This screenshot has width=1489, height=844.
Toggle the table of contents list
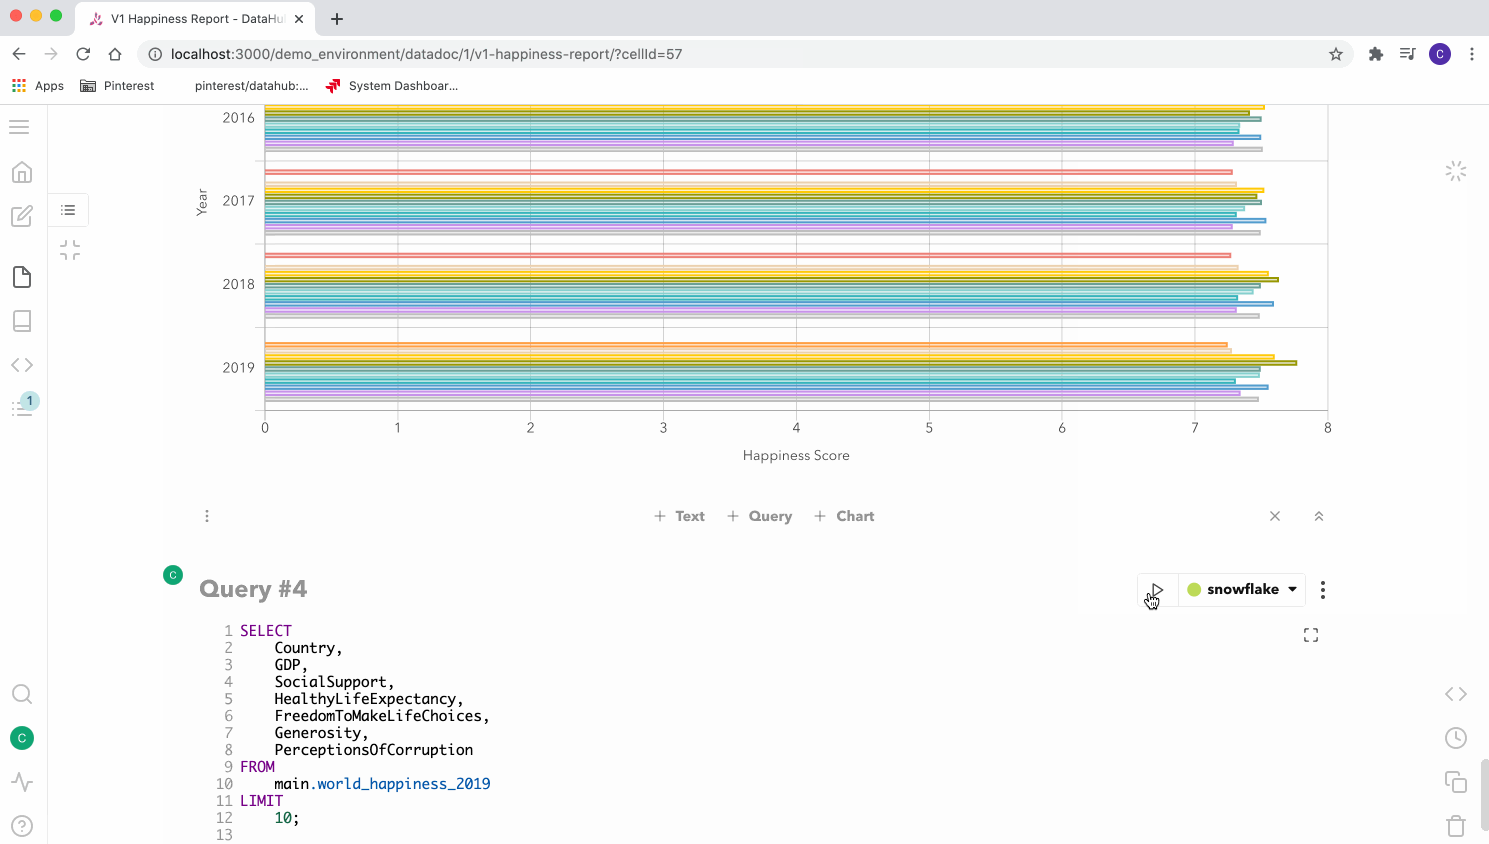pyautogui.click(x=68, y=210)
